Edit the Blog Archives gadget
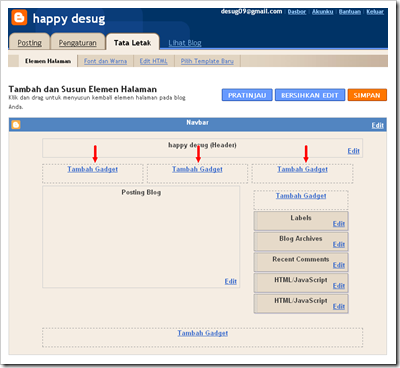Viewport: 400px width, 368px height. click(339, 244)
